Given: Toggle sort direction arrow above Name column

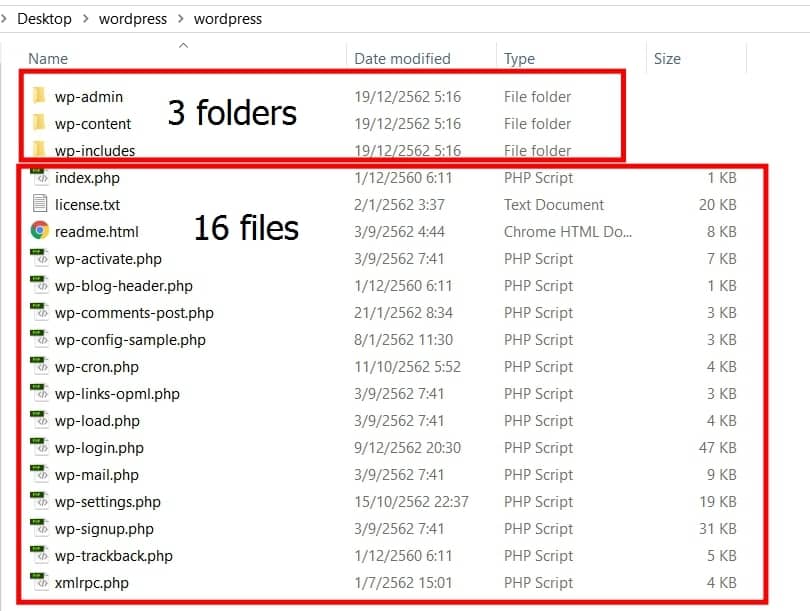Looking at the screenshot, I should [183, 45].
